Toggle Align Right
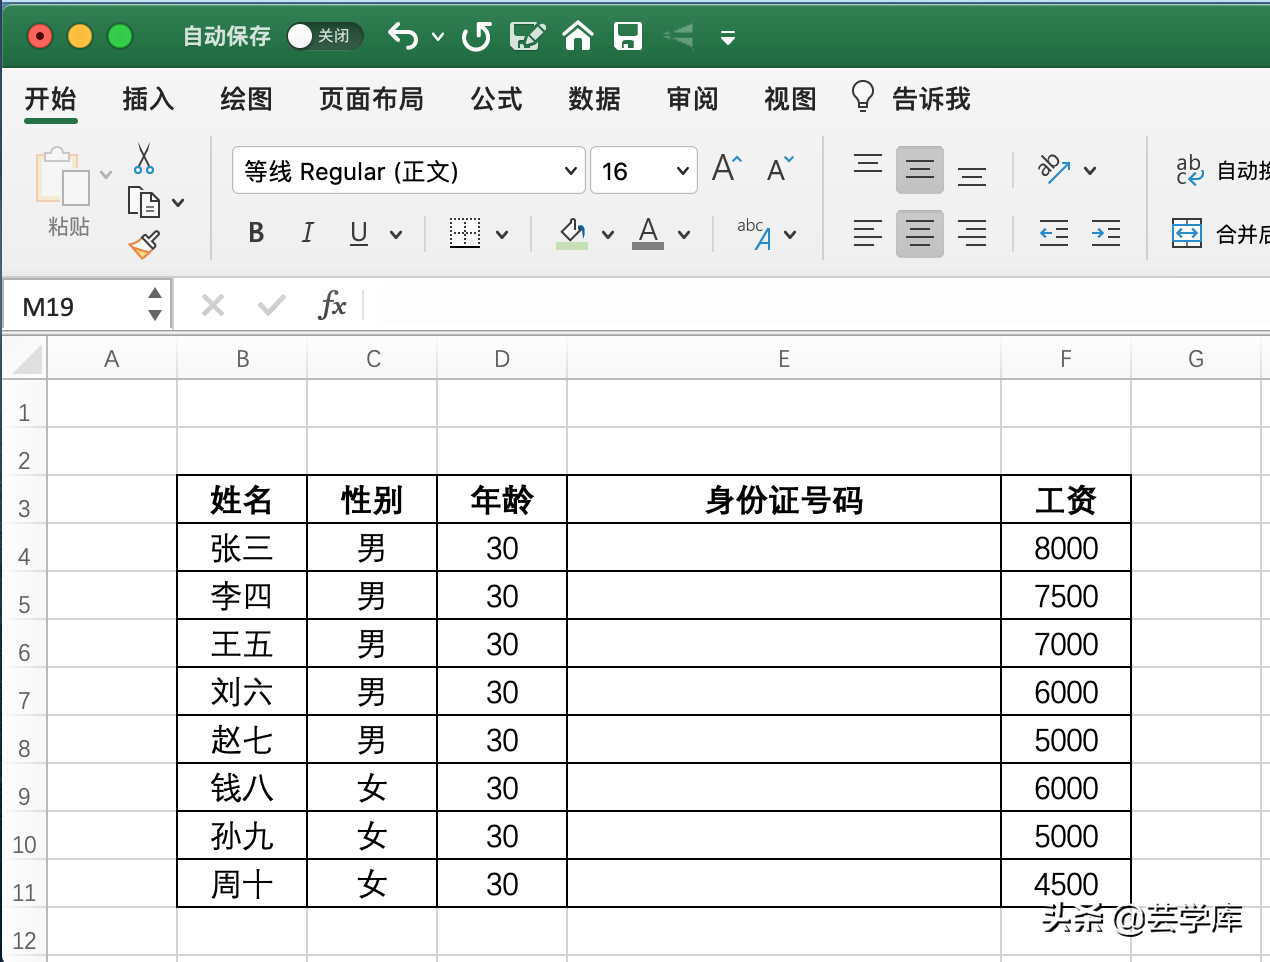 (972, 234)
